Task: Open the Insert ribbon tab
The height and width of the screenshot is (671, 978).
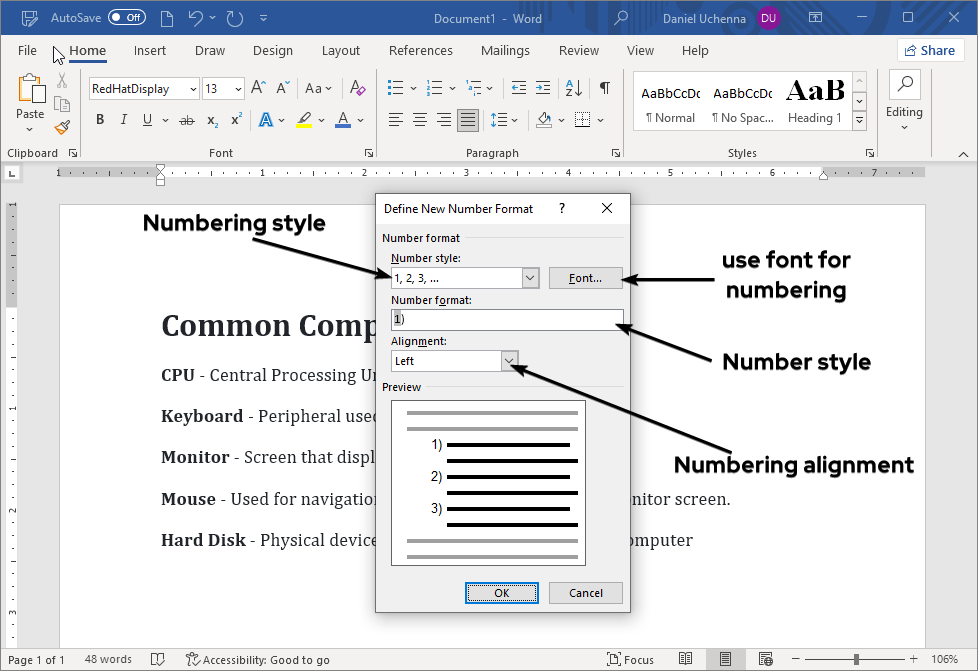Action: pyautogui.click(x=150, y=51)
